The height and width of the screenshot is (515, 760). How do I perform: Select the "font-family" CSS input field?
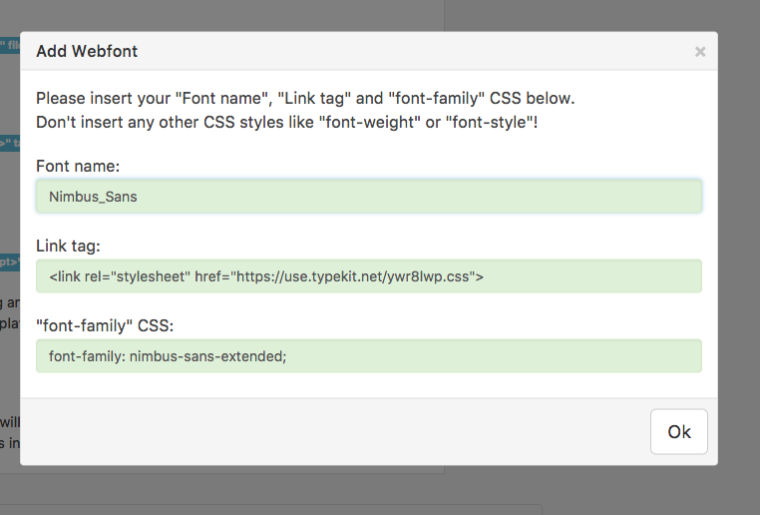[x=368, y=356]
